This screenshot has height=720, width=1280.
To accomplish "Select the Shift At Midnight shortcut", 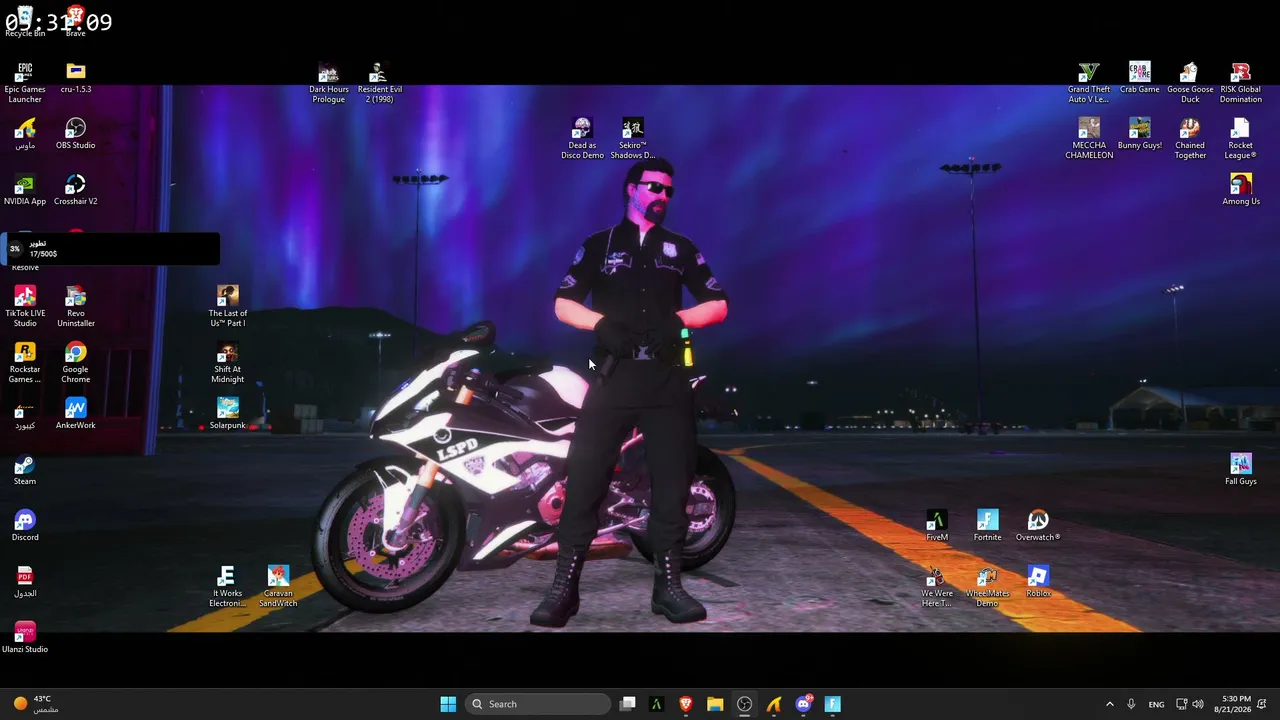I will click(228, 362).
